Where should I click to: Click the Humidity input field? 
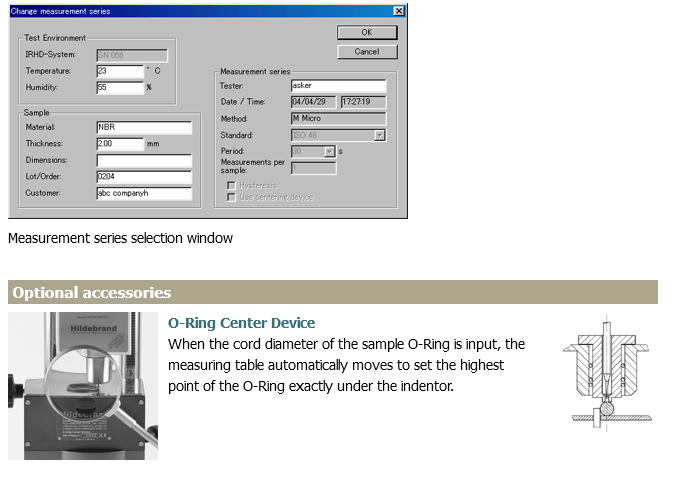pyautogui.click(x=120, y=88)
